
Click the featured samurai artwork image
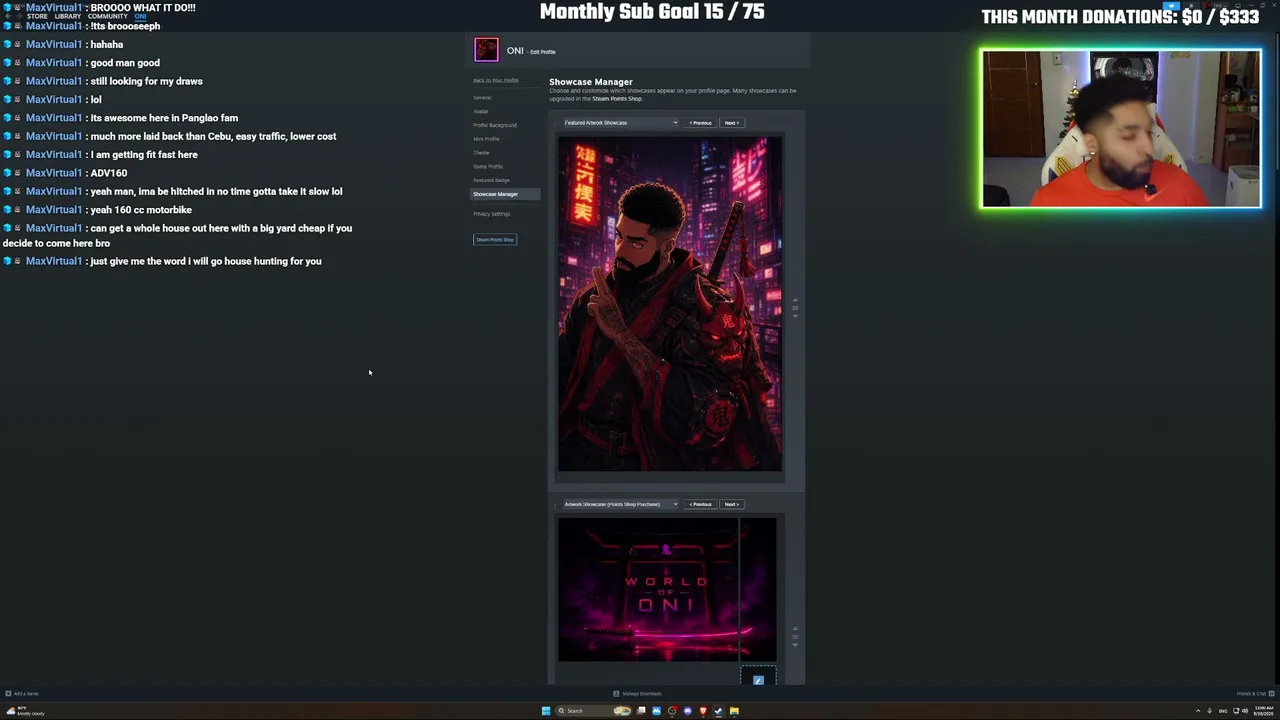(x=670, y=304)
